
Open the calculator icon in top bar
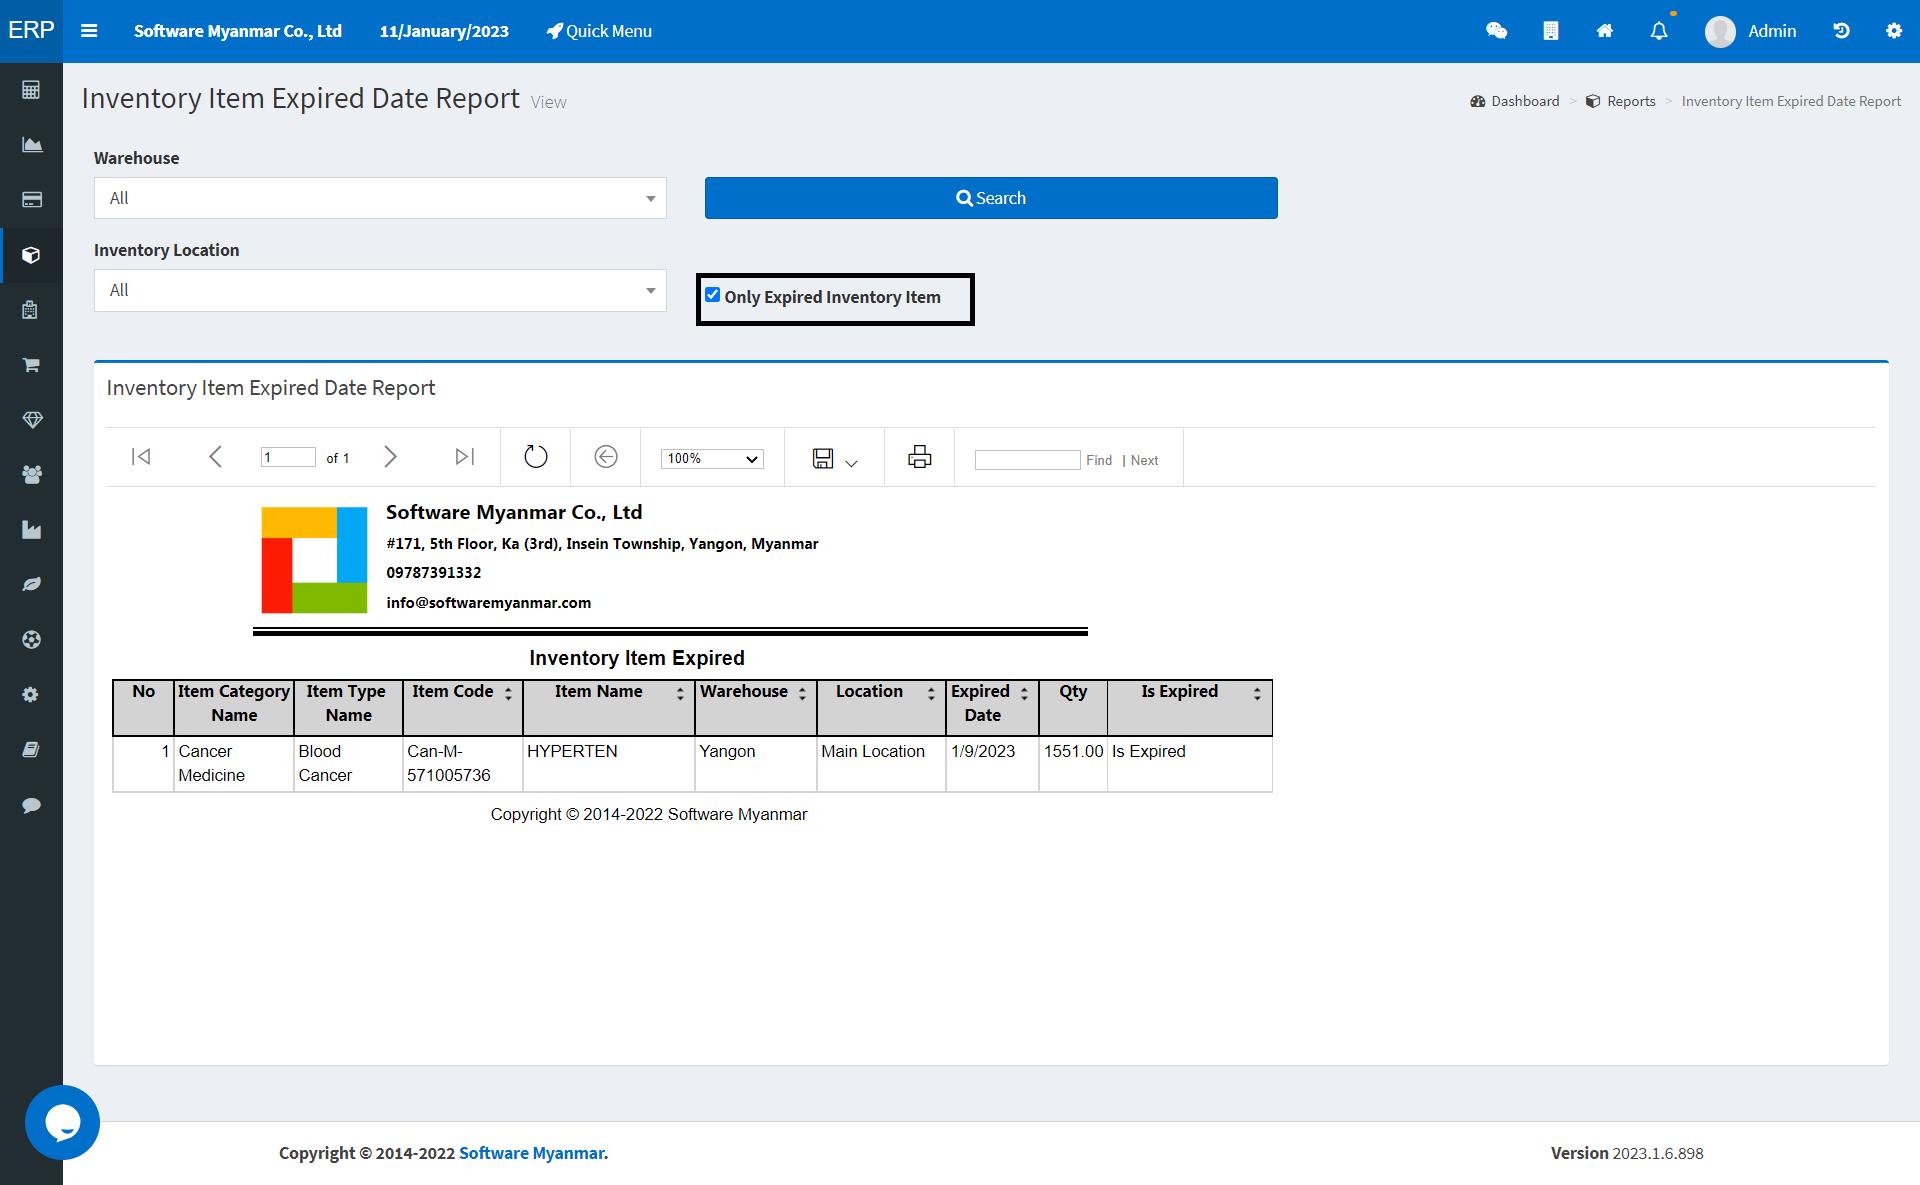point(1550,31)
